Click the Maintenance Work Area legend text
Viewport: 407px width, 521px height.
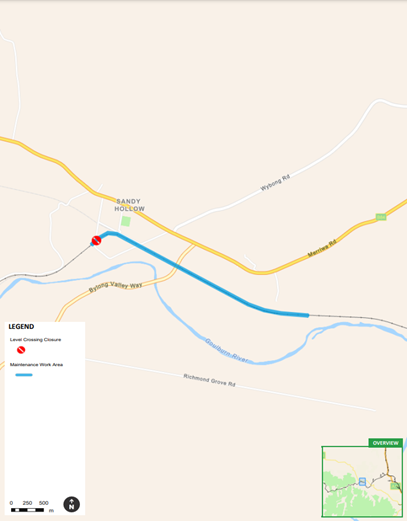[x=36, y=365]
